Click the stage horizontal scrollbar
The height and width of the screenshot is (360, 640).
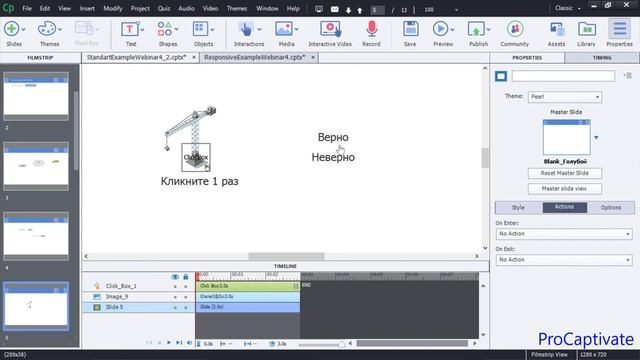click(286, 256)
